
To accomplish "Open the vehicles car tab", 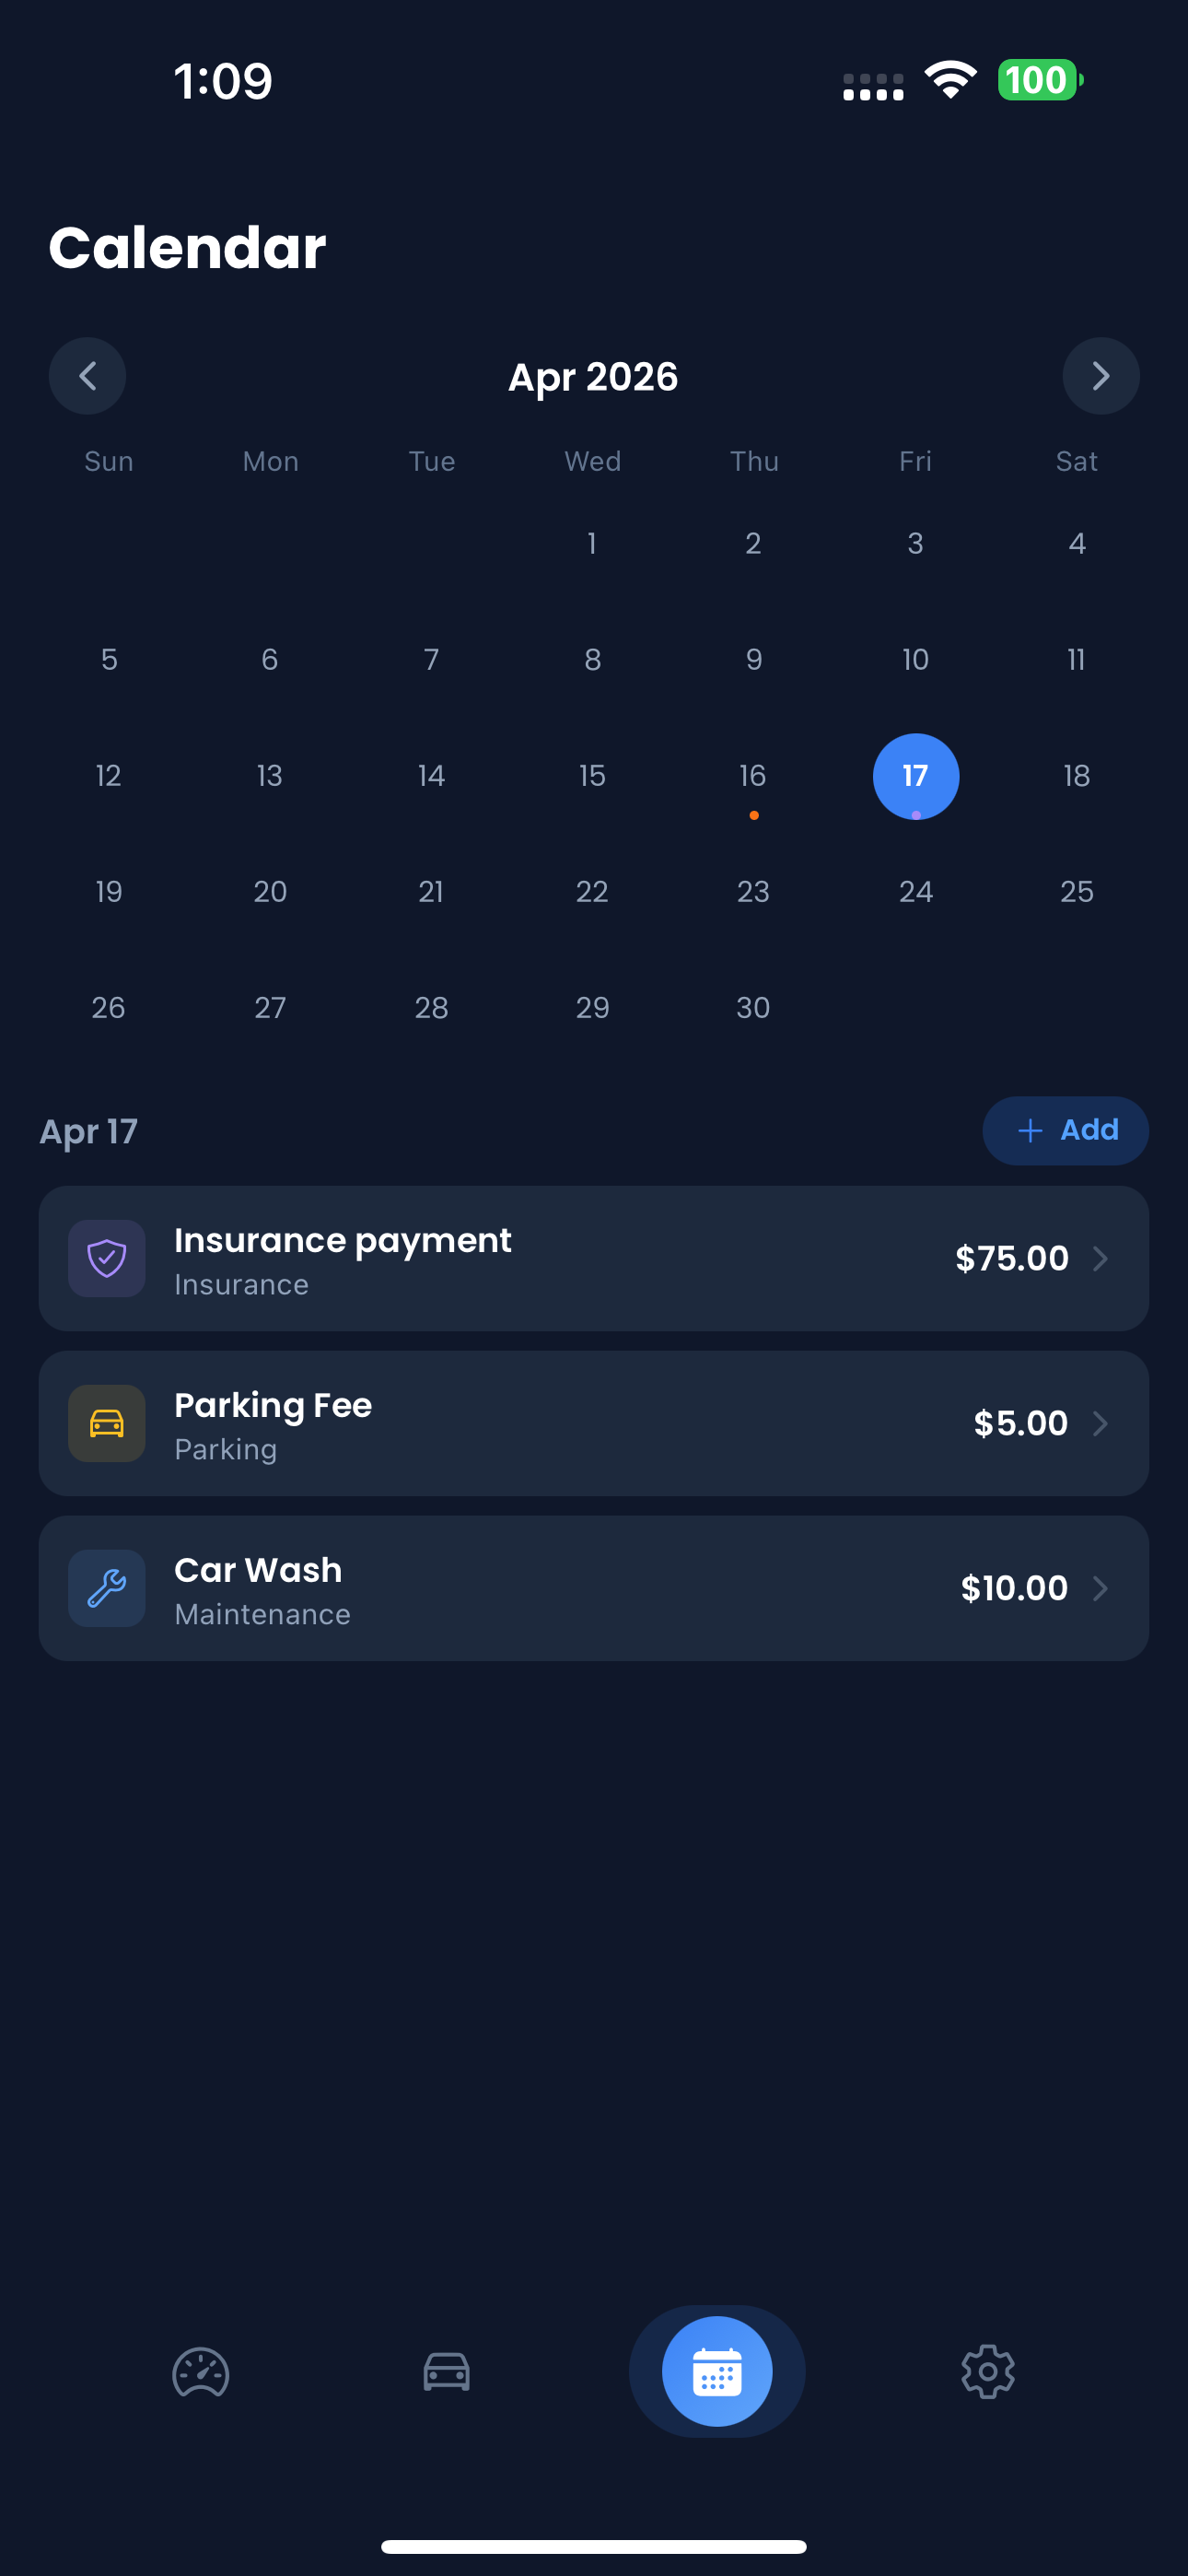I will [x=446, y=2372].
